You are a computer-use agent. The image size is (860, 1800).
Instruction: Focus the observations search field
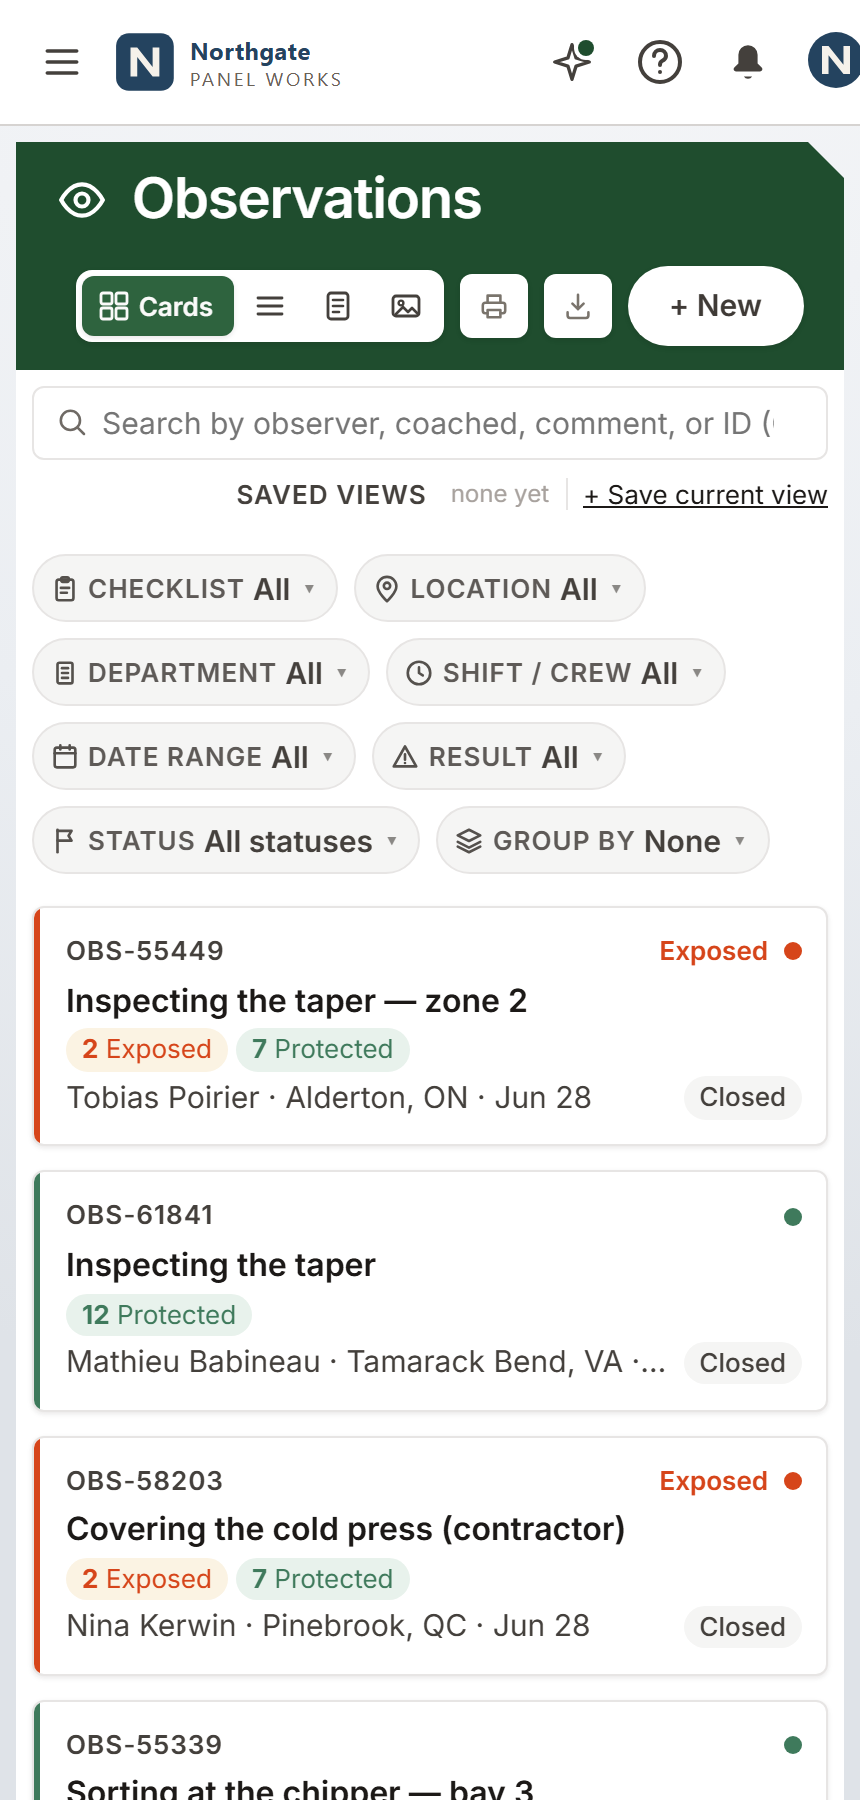tap(430, 423)
